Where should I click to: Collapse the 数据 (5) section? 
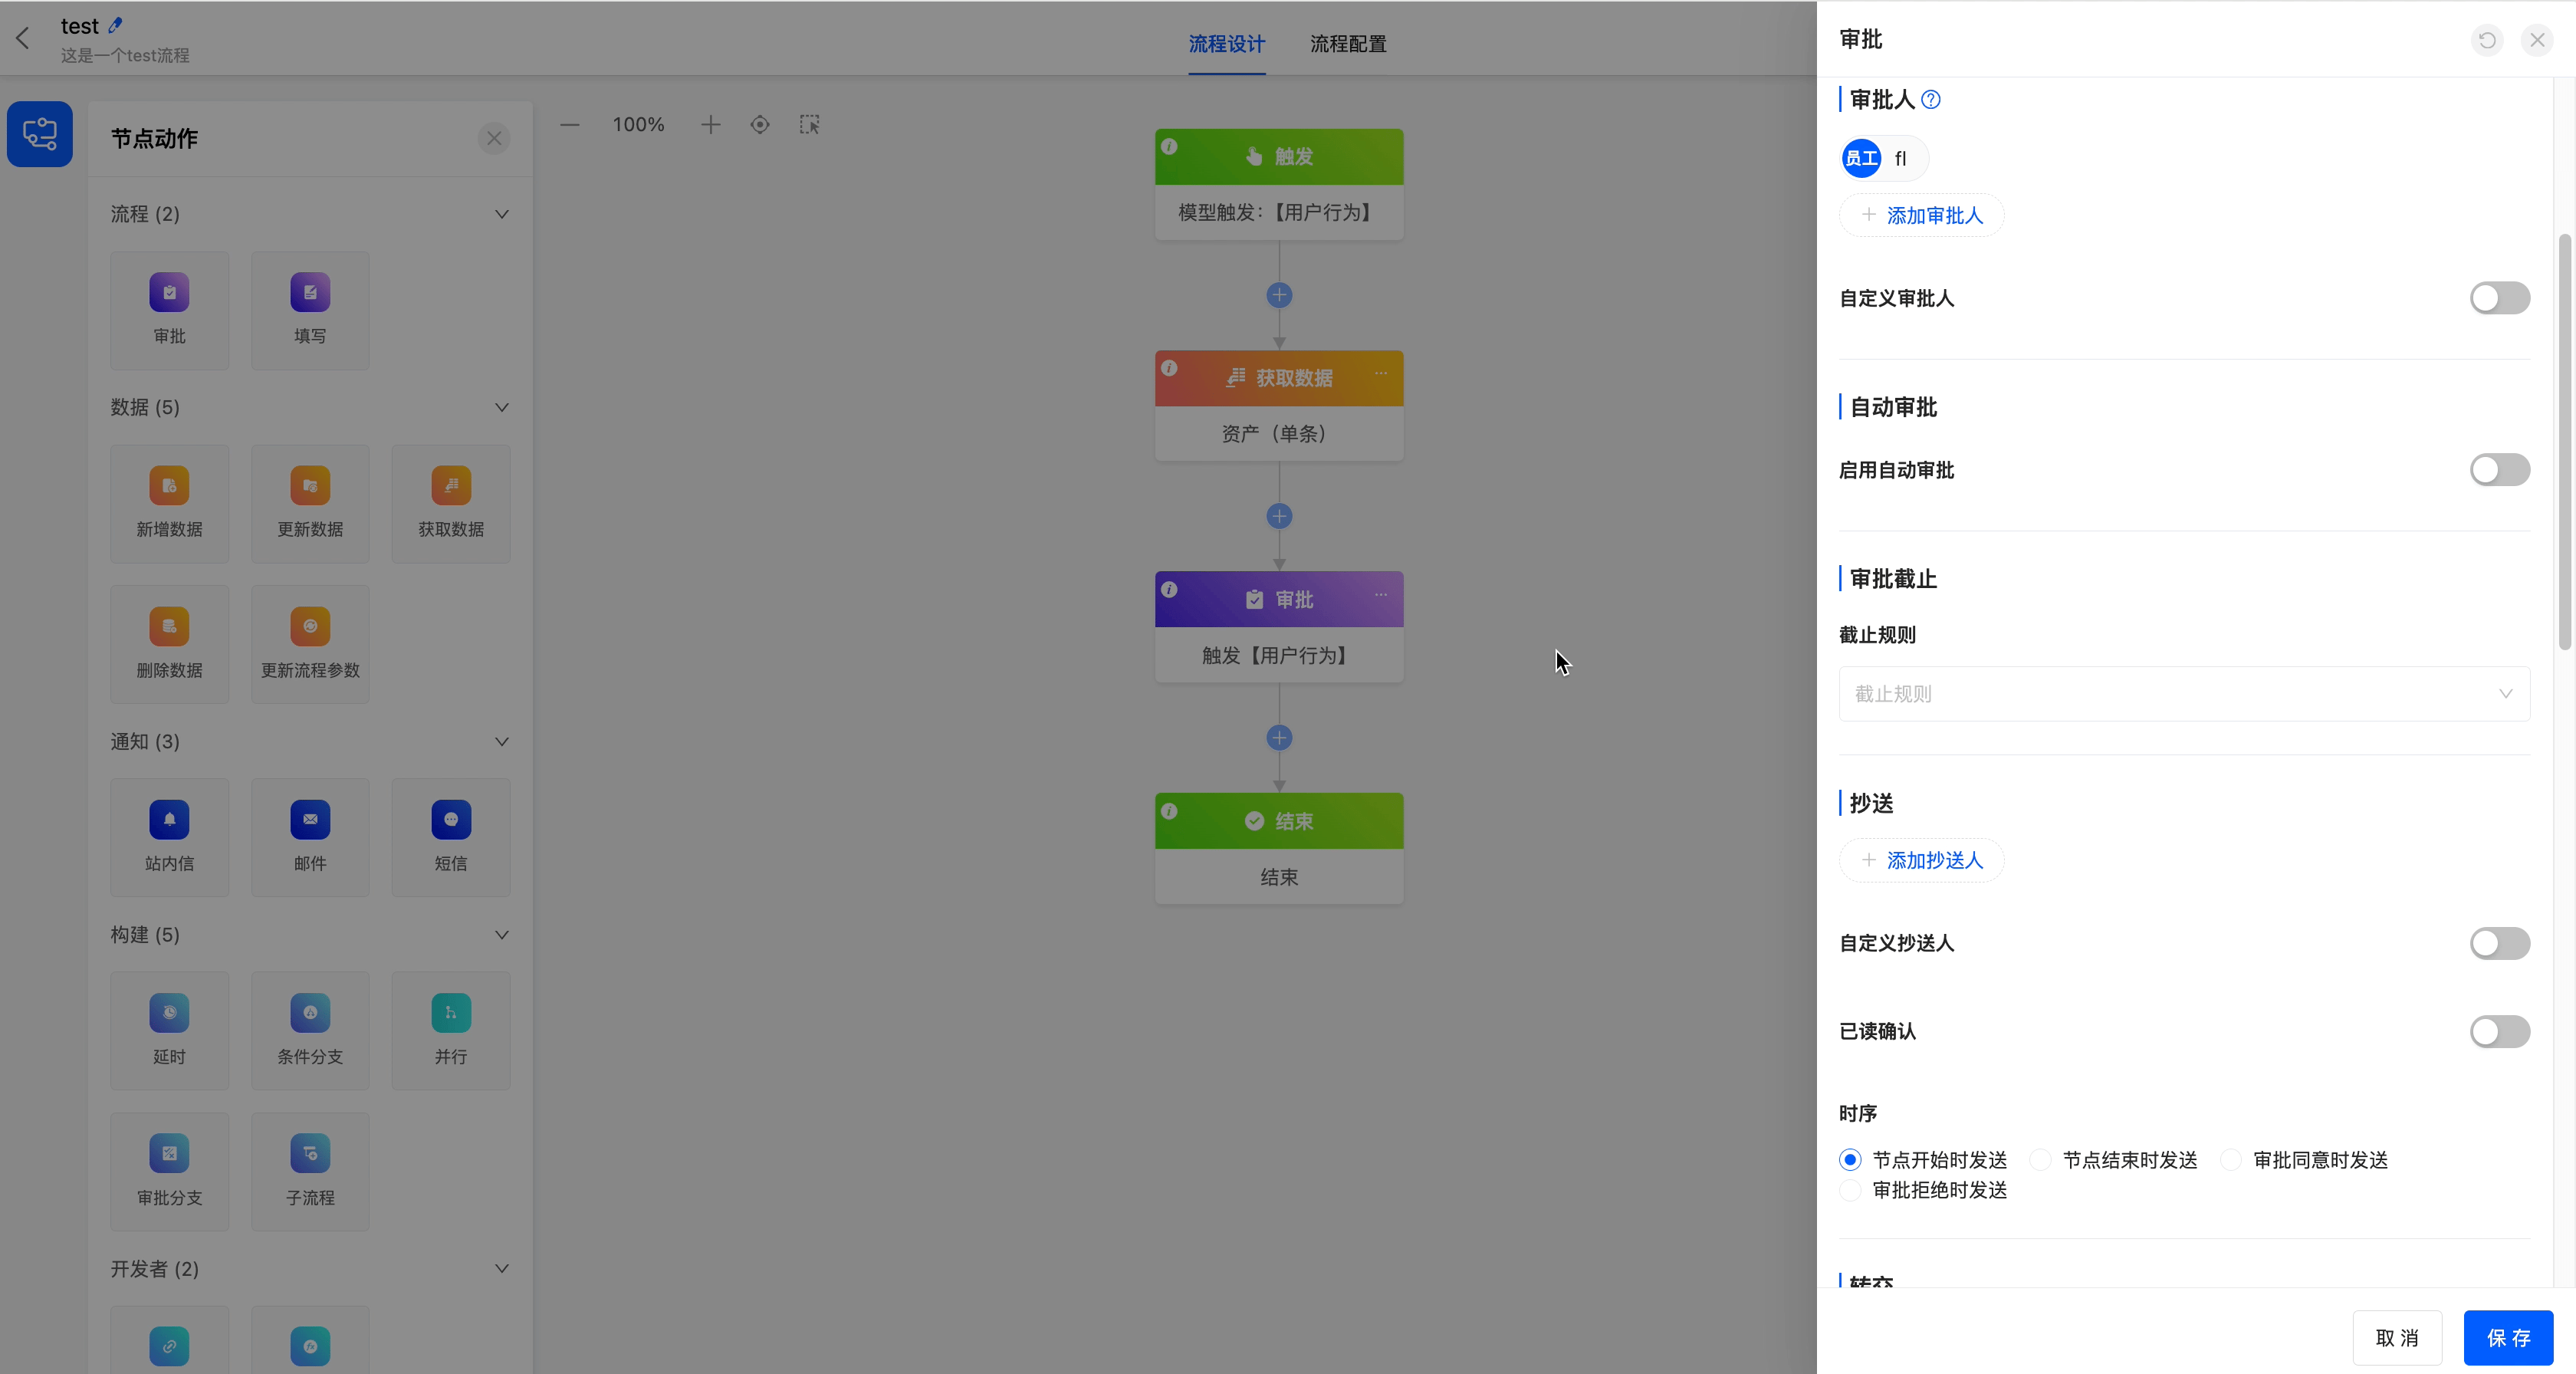502,407
